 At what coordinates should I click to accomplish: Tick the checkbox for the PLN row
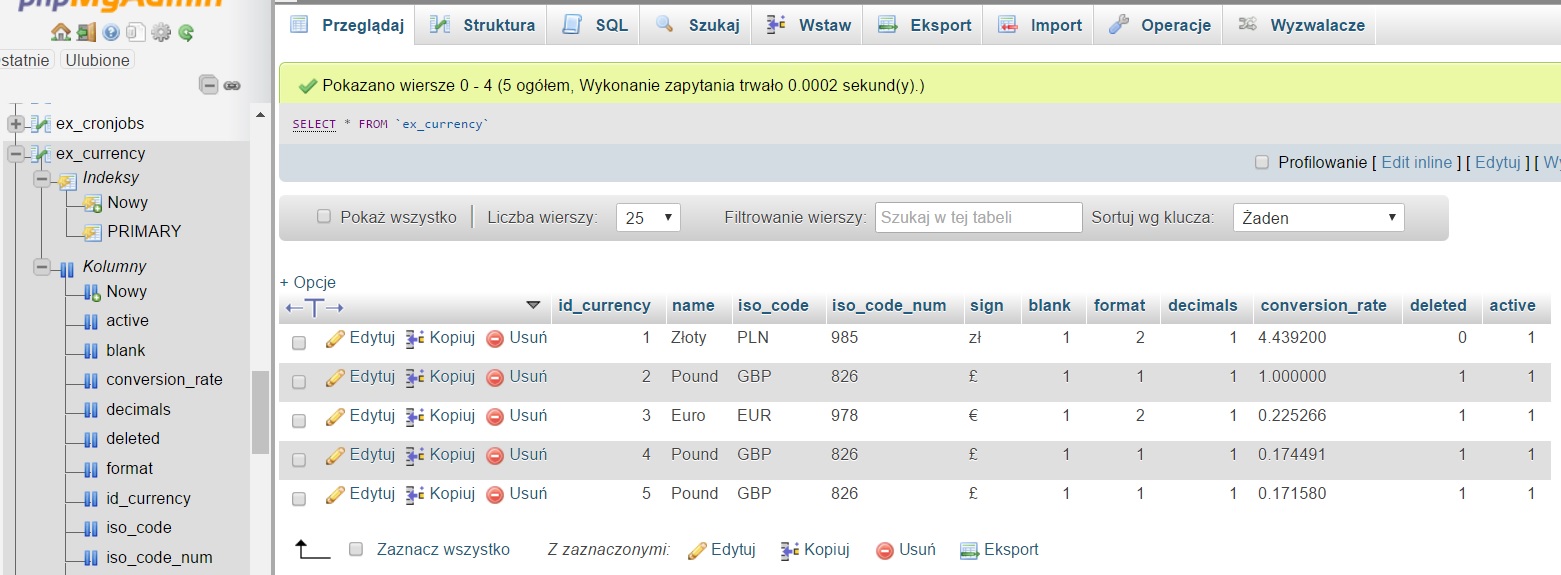(299, 343)
